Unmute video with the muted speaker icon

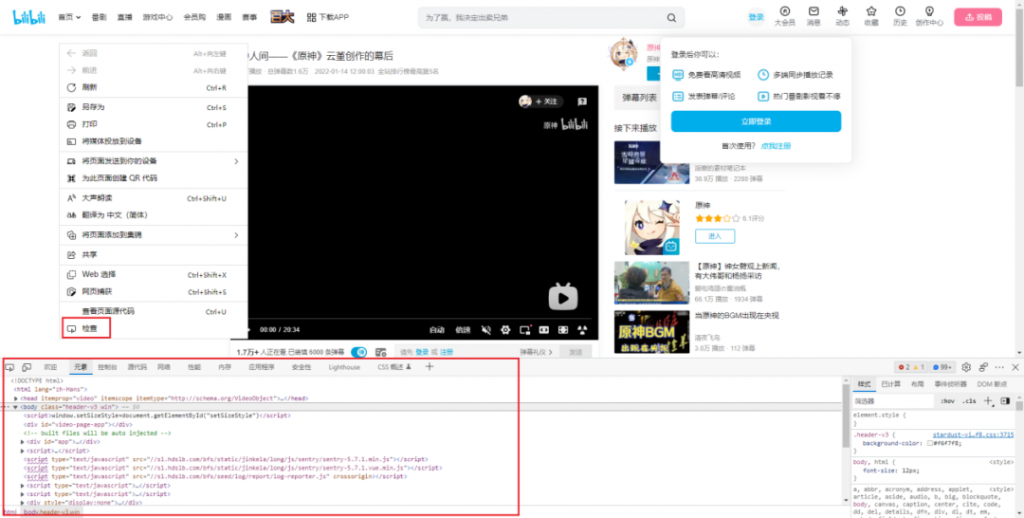(x=485, y=330)
